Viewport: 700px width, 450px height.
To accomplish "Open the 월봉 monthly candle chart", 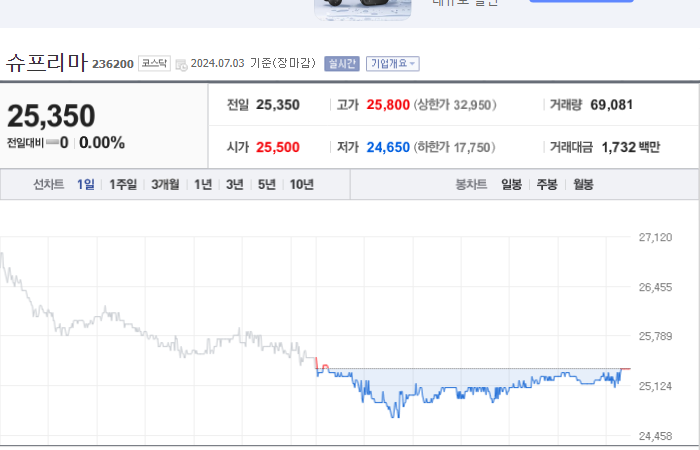I will 583,184.
